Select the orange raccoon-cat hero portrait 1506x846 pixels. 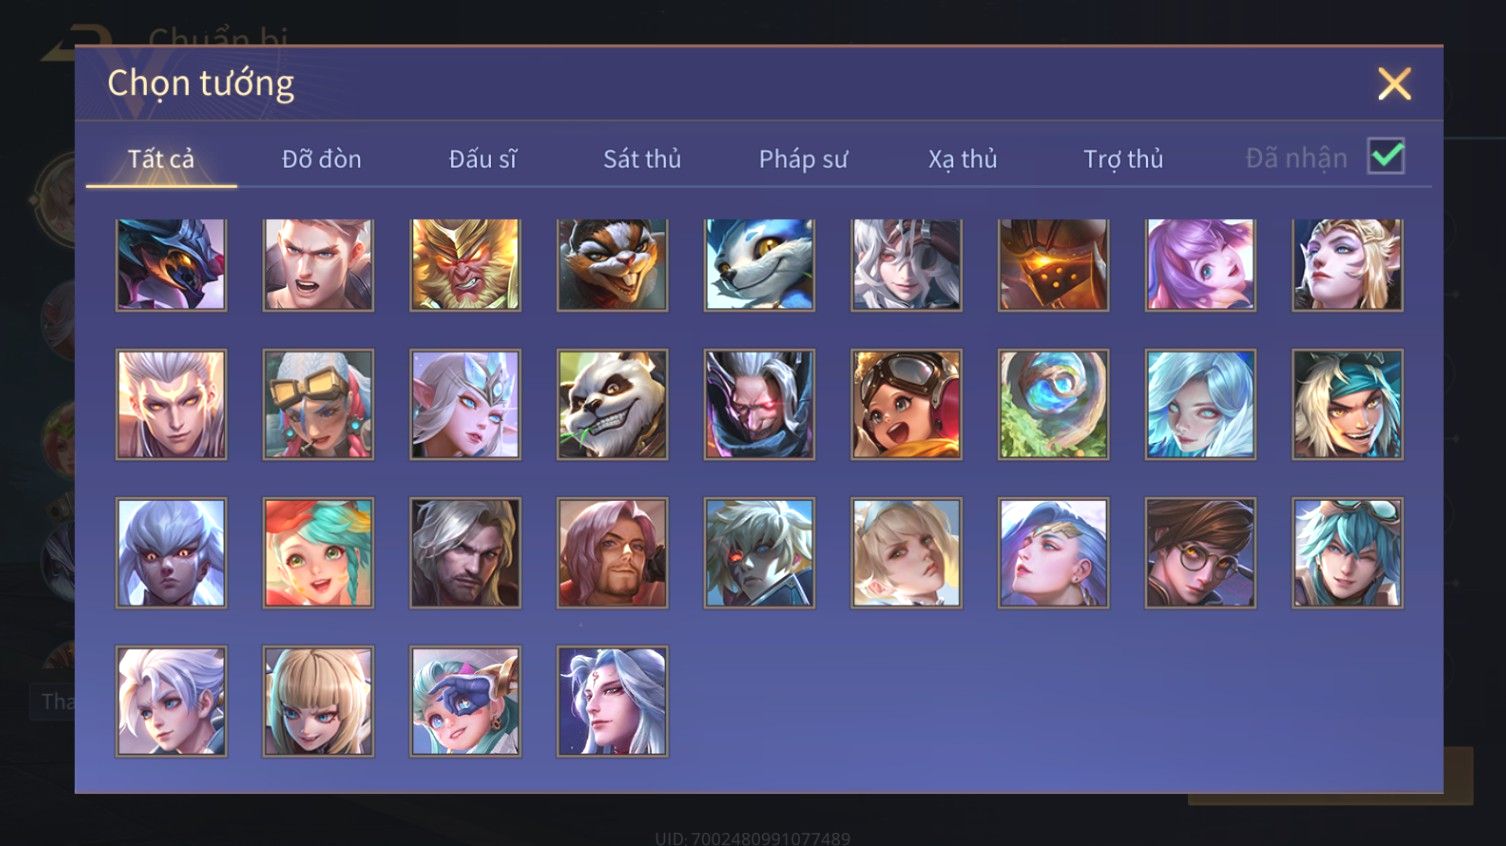tap(612, 265)
